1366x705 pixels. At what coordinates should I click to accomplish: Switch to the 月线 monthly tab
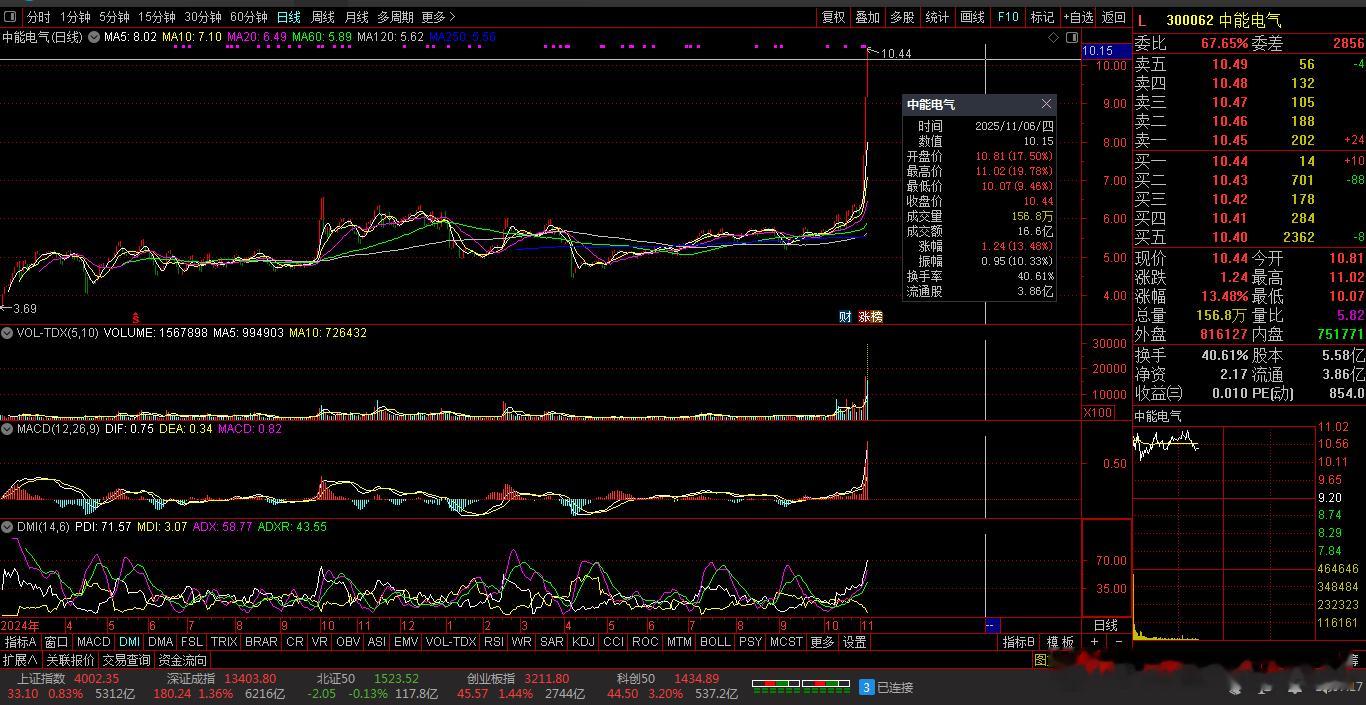coord(356,17)
